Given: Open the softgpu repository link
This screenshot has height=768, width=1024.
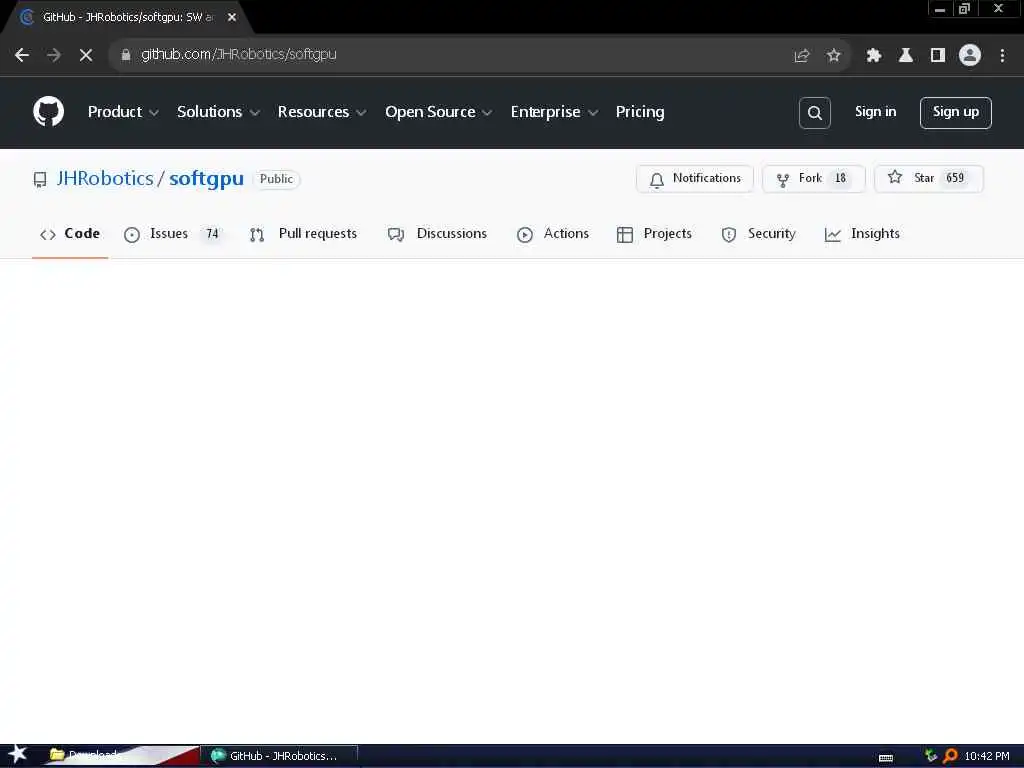Looking at the screenshot, I should tap(206, 178).
